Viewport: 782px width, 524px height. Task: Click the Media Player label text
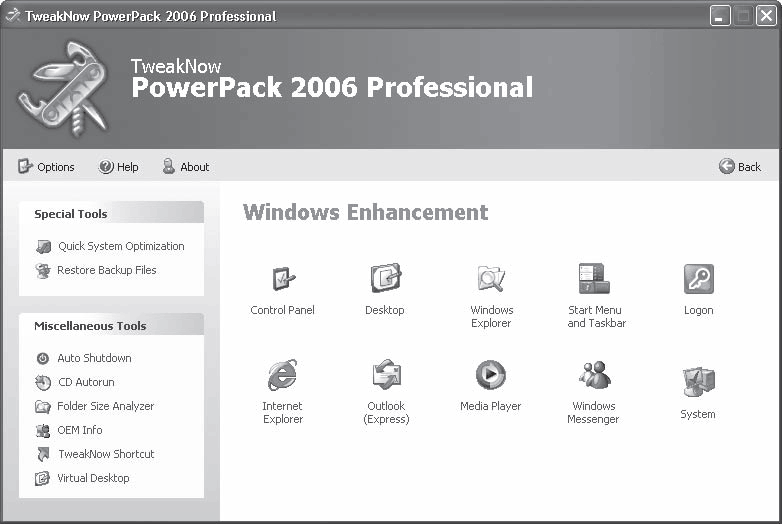click(x=490, y=406)
